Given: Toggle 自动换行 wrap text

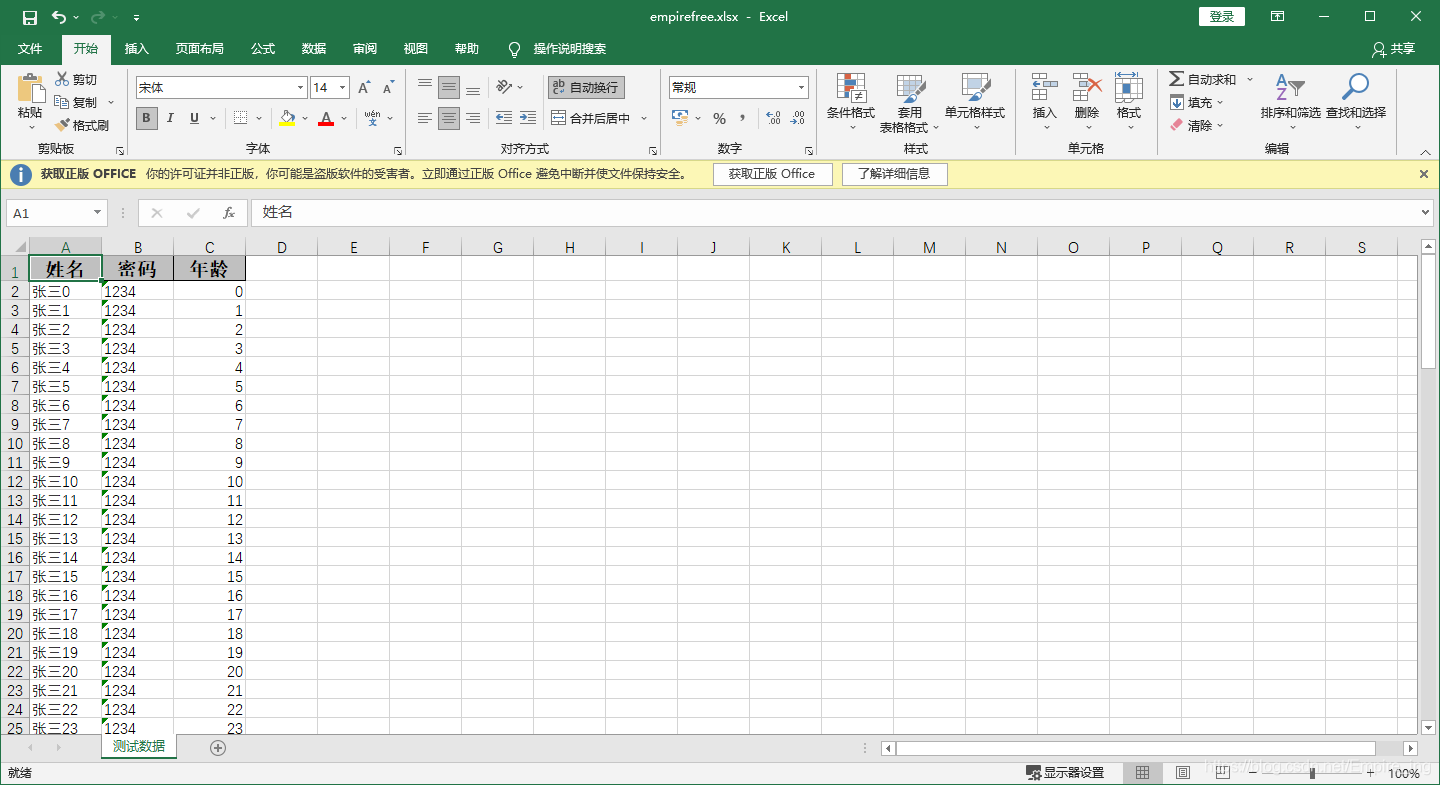Looking at the screenshot, I should (585, 87).
